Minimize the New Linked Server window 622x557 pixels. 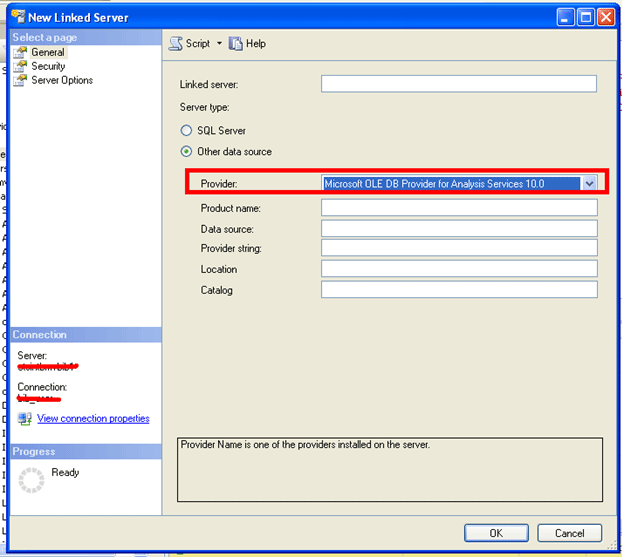pyautogui.click(x=565, y=17)
